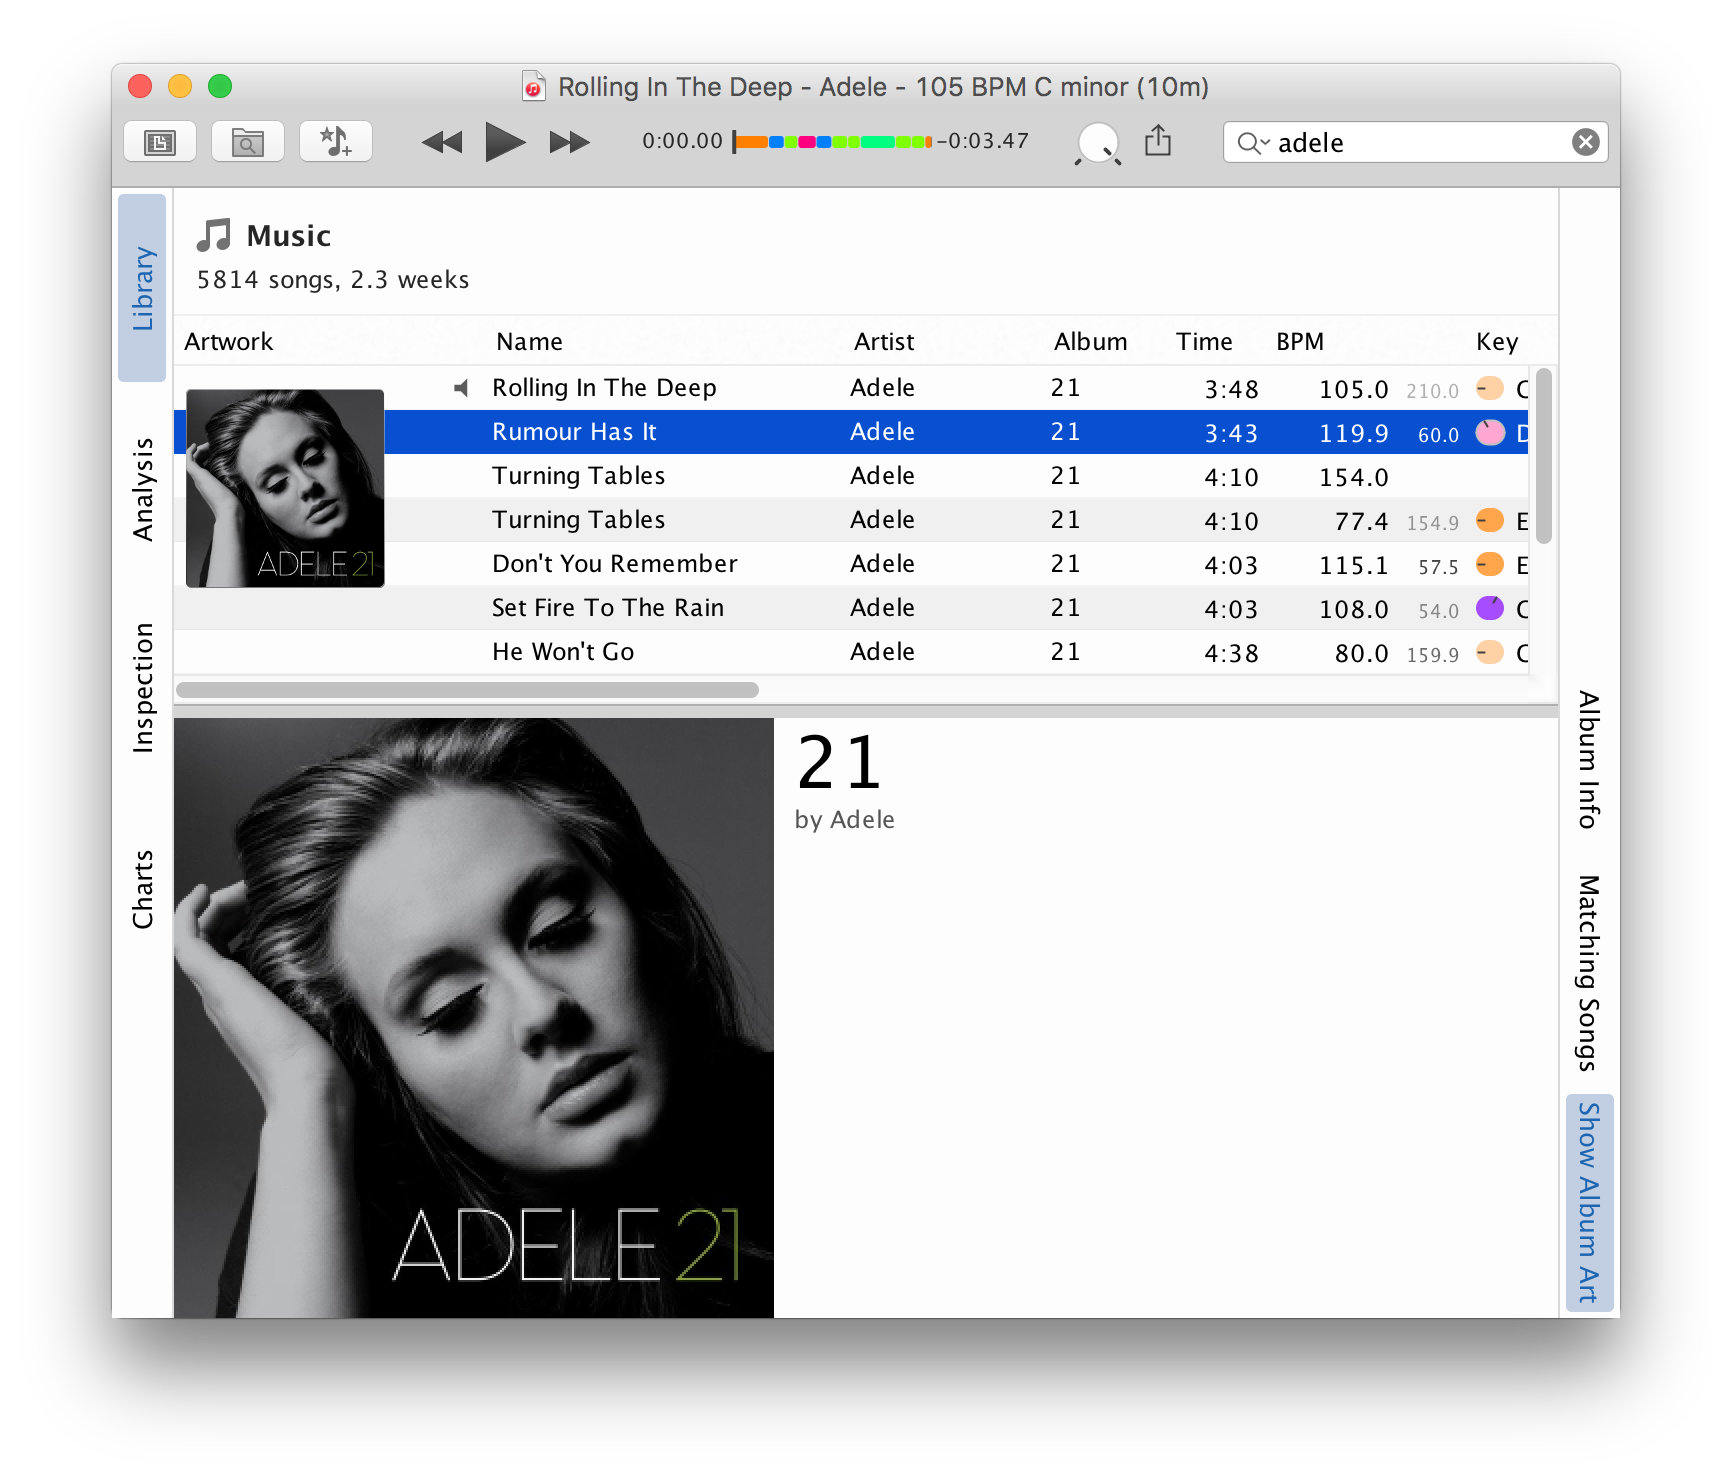1732x1478 pixels.
Task: Skip ahead with the fast-forward button
Action: point(569,142)
